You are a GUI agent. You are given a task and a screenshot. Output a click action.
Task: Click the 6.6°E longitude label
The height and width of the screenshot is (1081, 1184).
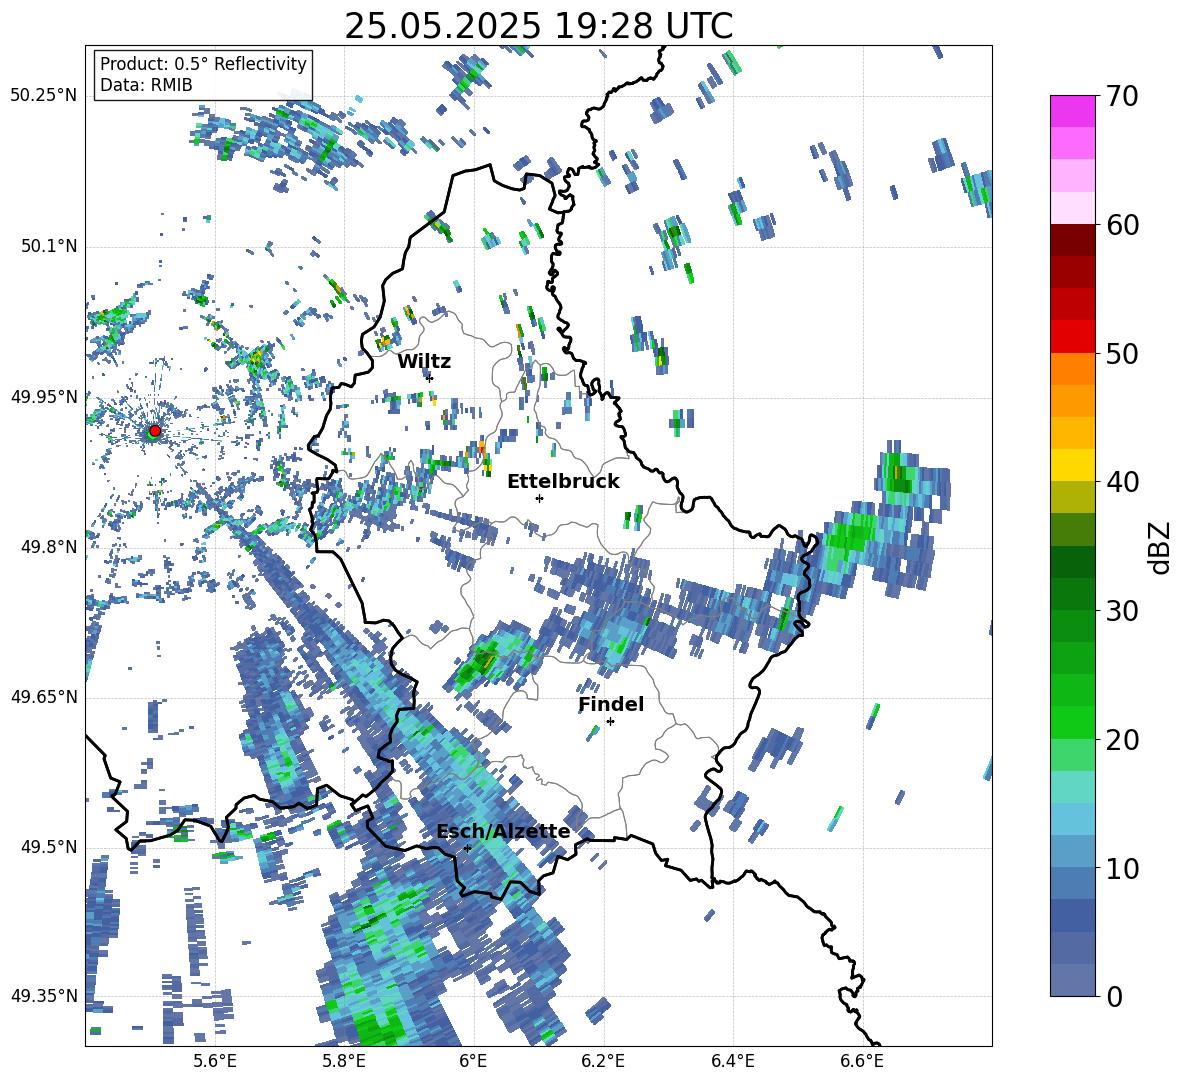[862, 1061]
